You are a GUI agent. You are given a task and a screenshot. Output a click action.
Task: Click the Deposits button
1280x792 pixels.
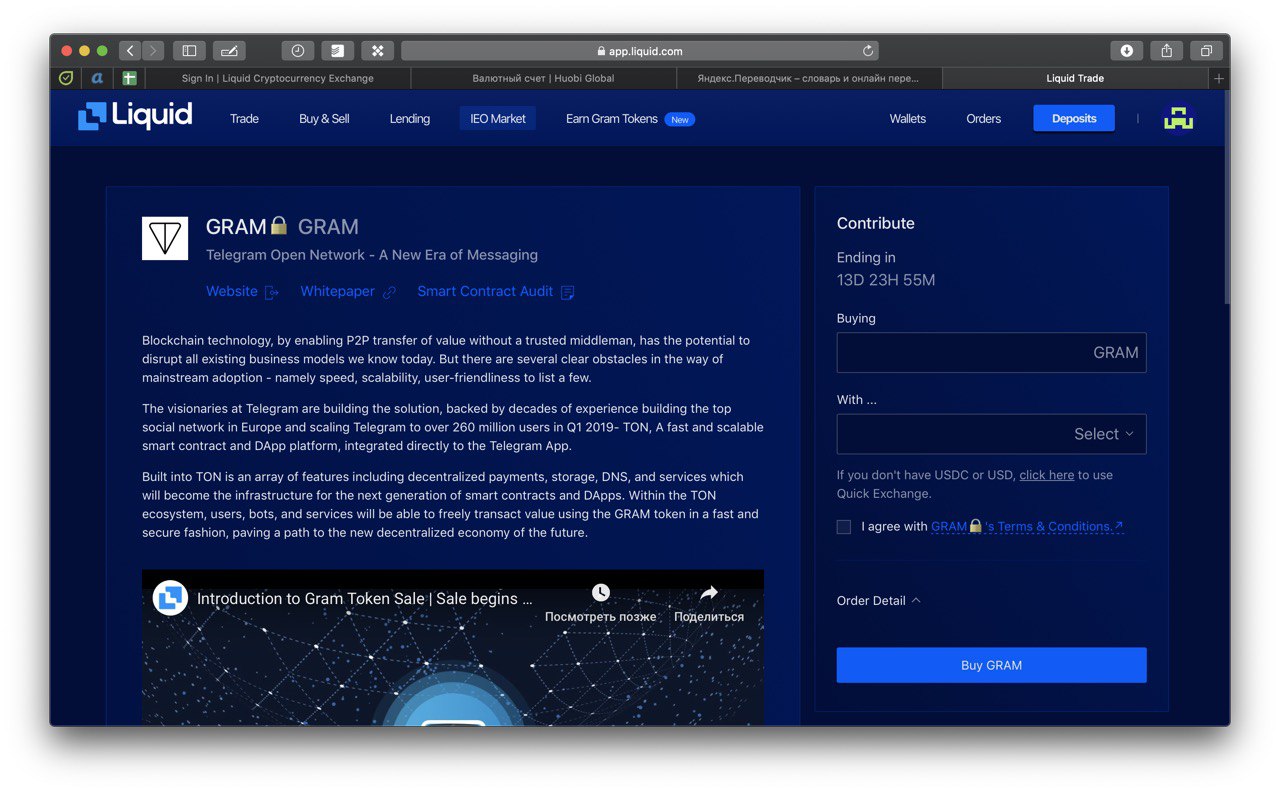(x=1074, y=118)
